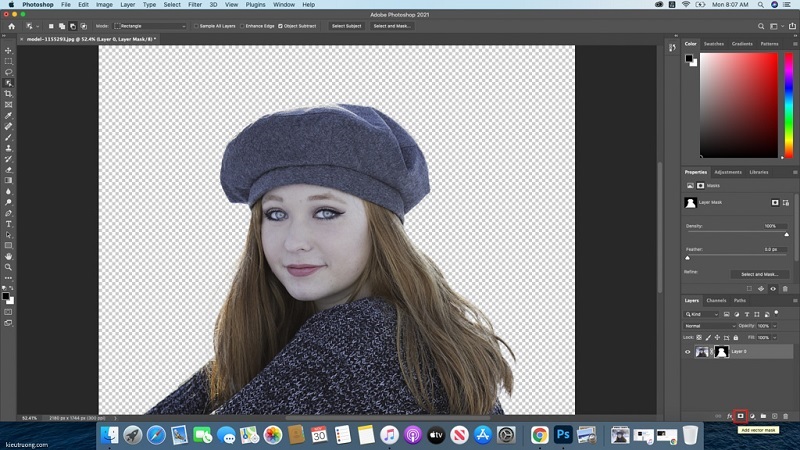800x450 pixels.
Task: Toggle the Object Subtract checkbox
Action: 280,26
